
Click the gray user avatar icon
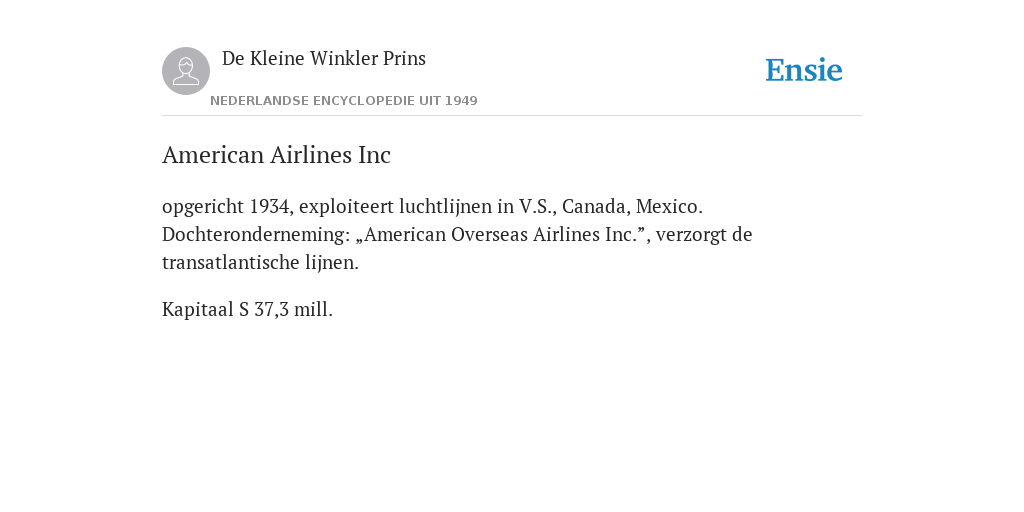186,71
